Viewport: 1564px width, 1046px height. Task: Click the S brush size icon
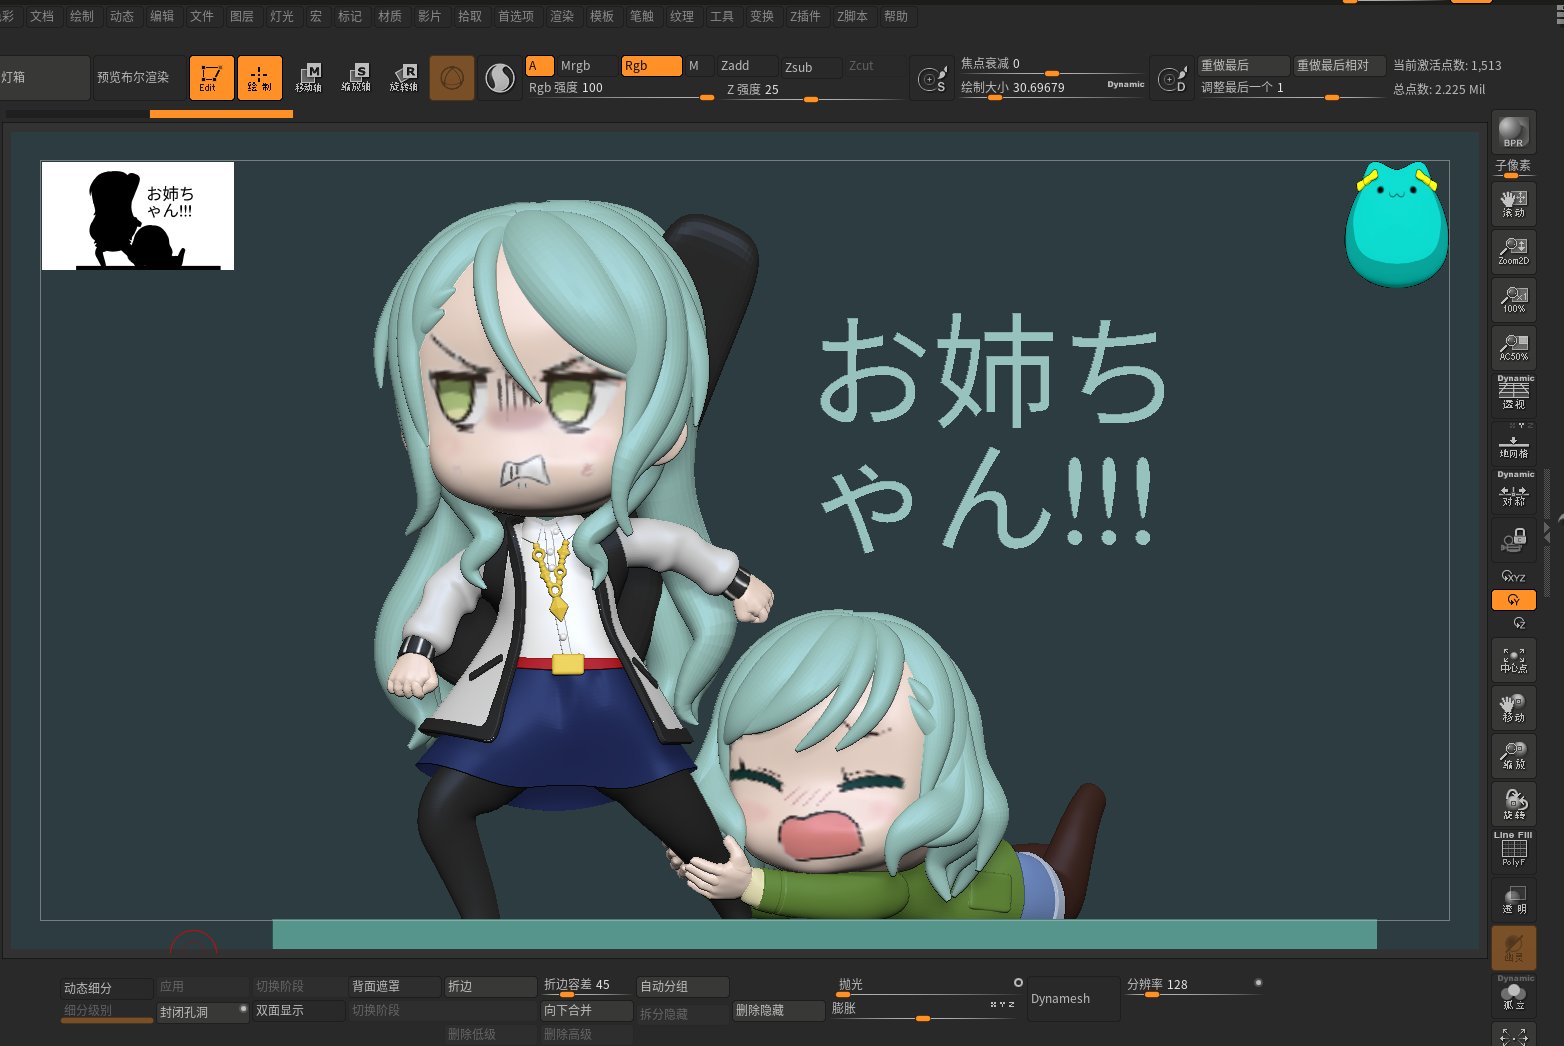933,78
